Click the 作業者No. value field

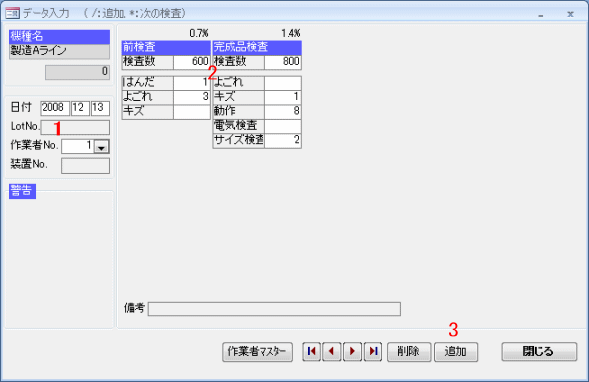pyautogui.click(x=78, y=146)
